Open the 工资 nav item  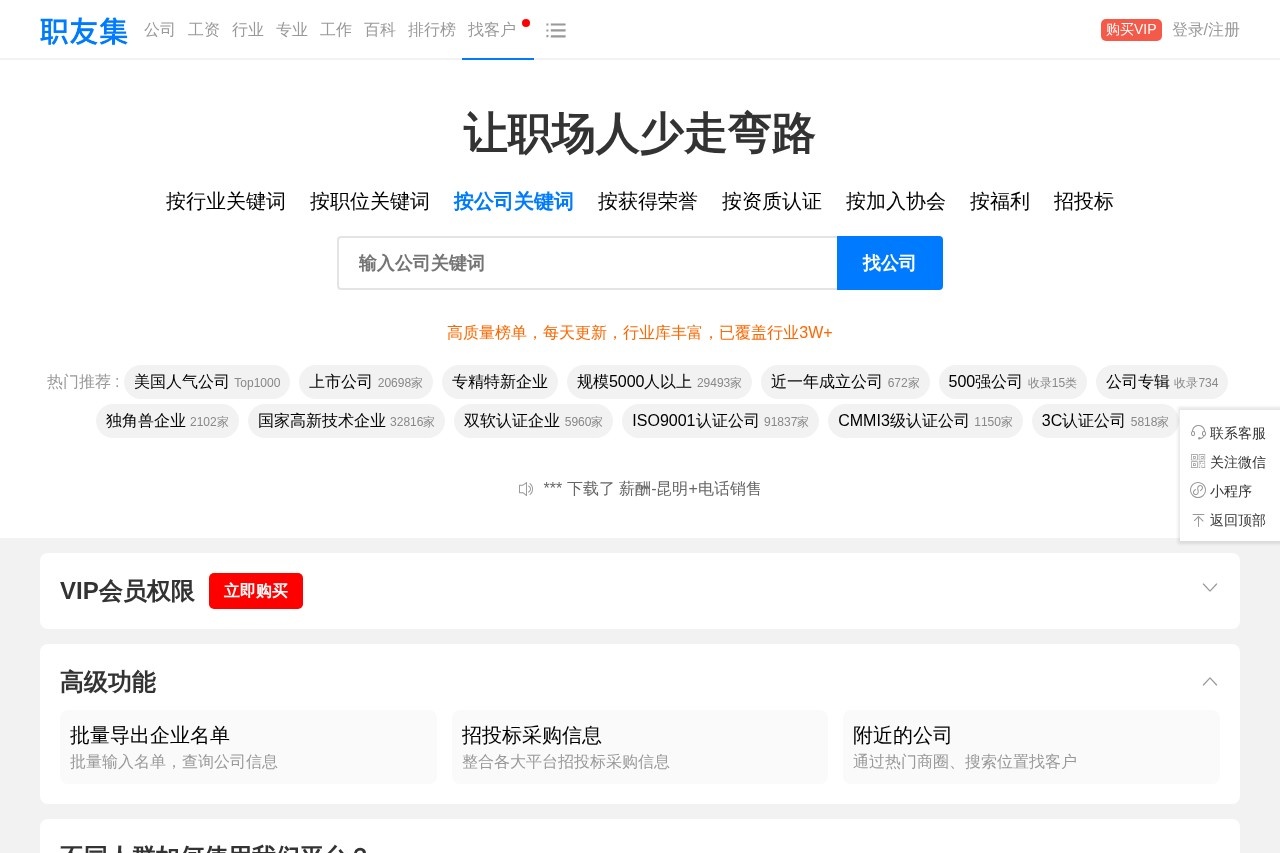pyautogui.click(x=204, y=30)
